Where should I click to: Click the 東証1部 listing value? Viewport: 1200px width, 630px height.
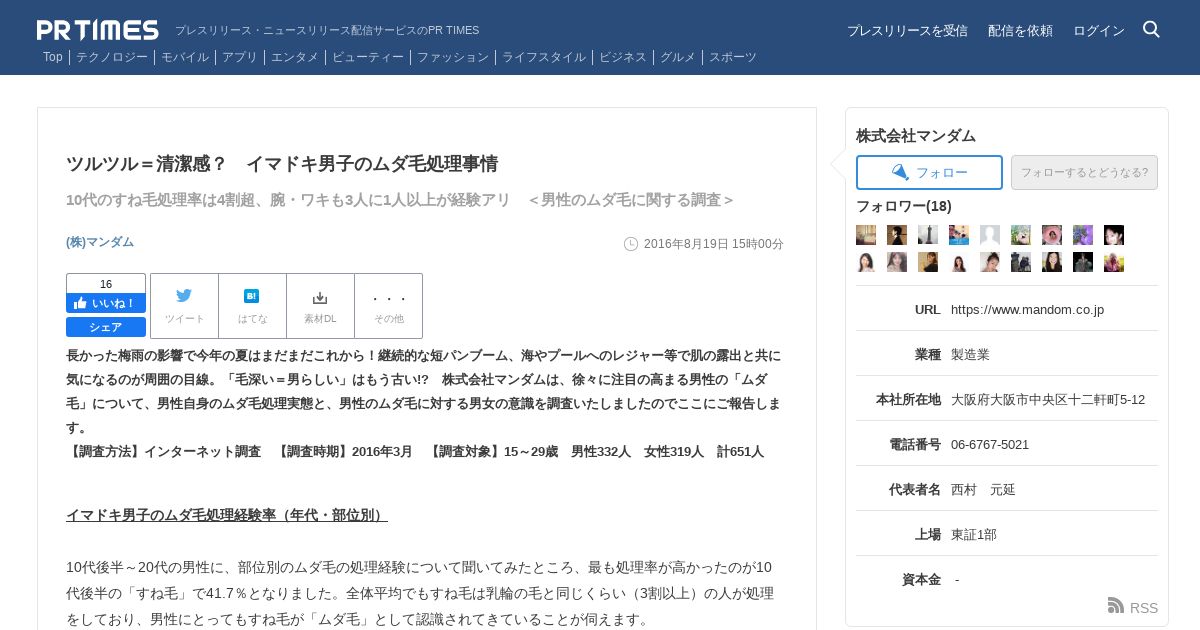click(x=974, y=534)
